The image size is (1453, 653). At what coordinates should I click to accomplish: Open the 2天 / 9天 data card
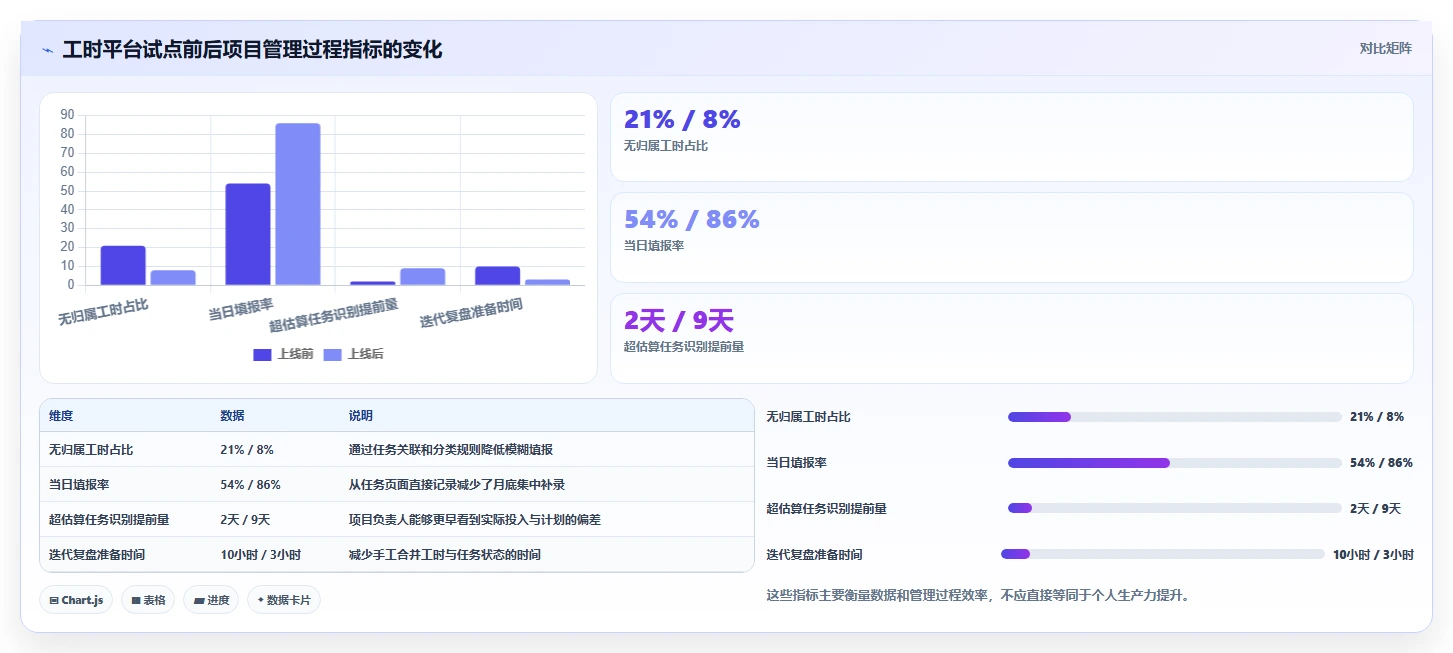tap(1012, 338)
